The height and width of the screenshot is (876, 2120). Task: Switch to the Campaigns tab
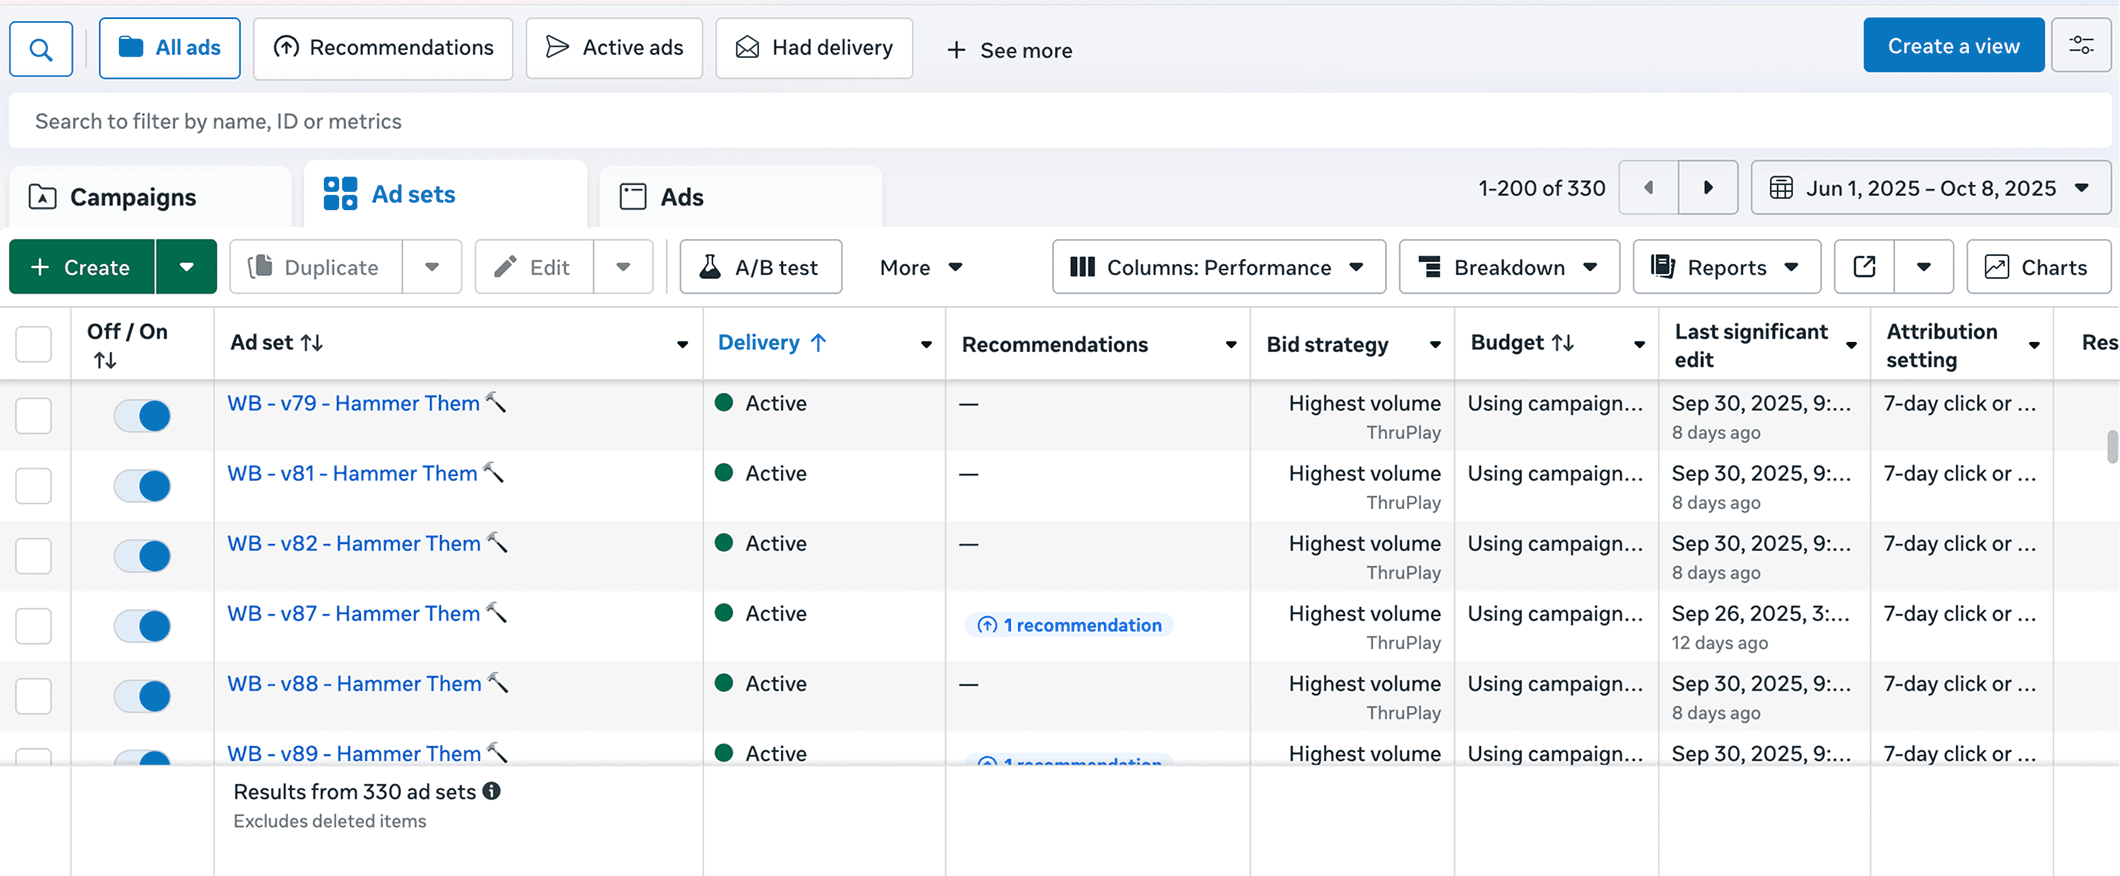pos(132,197)
